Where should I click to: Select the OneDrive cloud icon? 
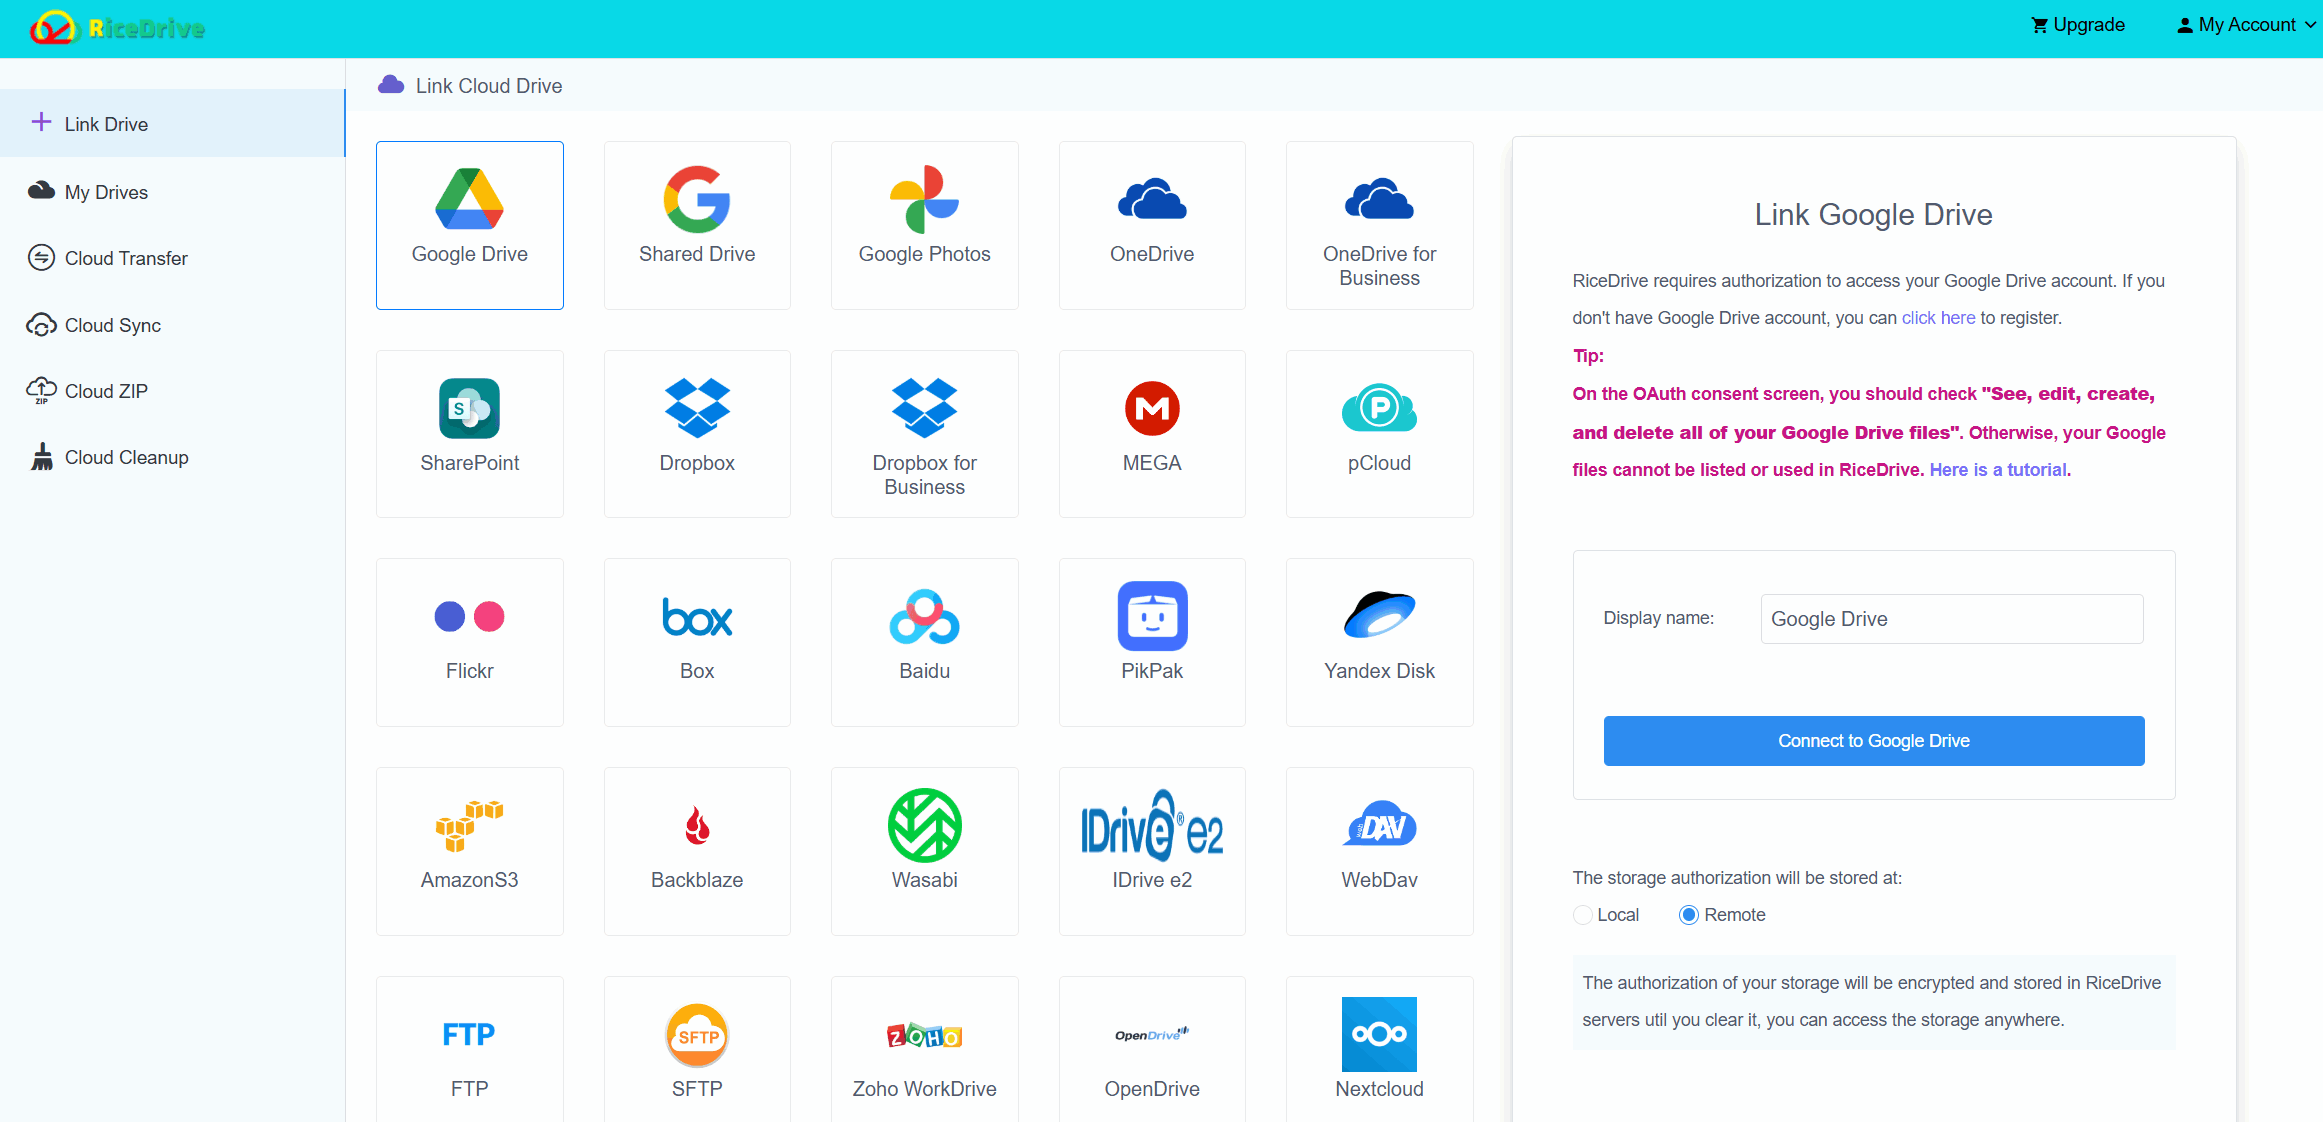click(x=1152, y=199)
